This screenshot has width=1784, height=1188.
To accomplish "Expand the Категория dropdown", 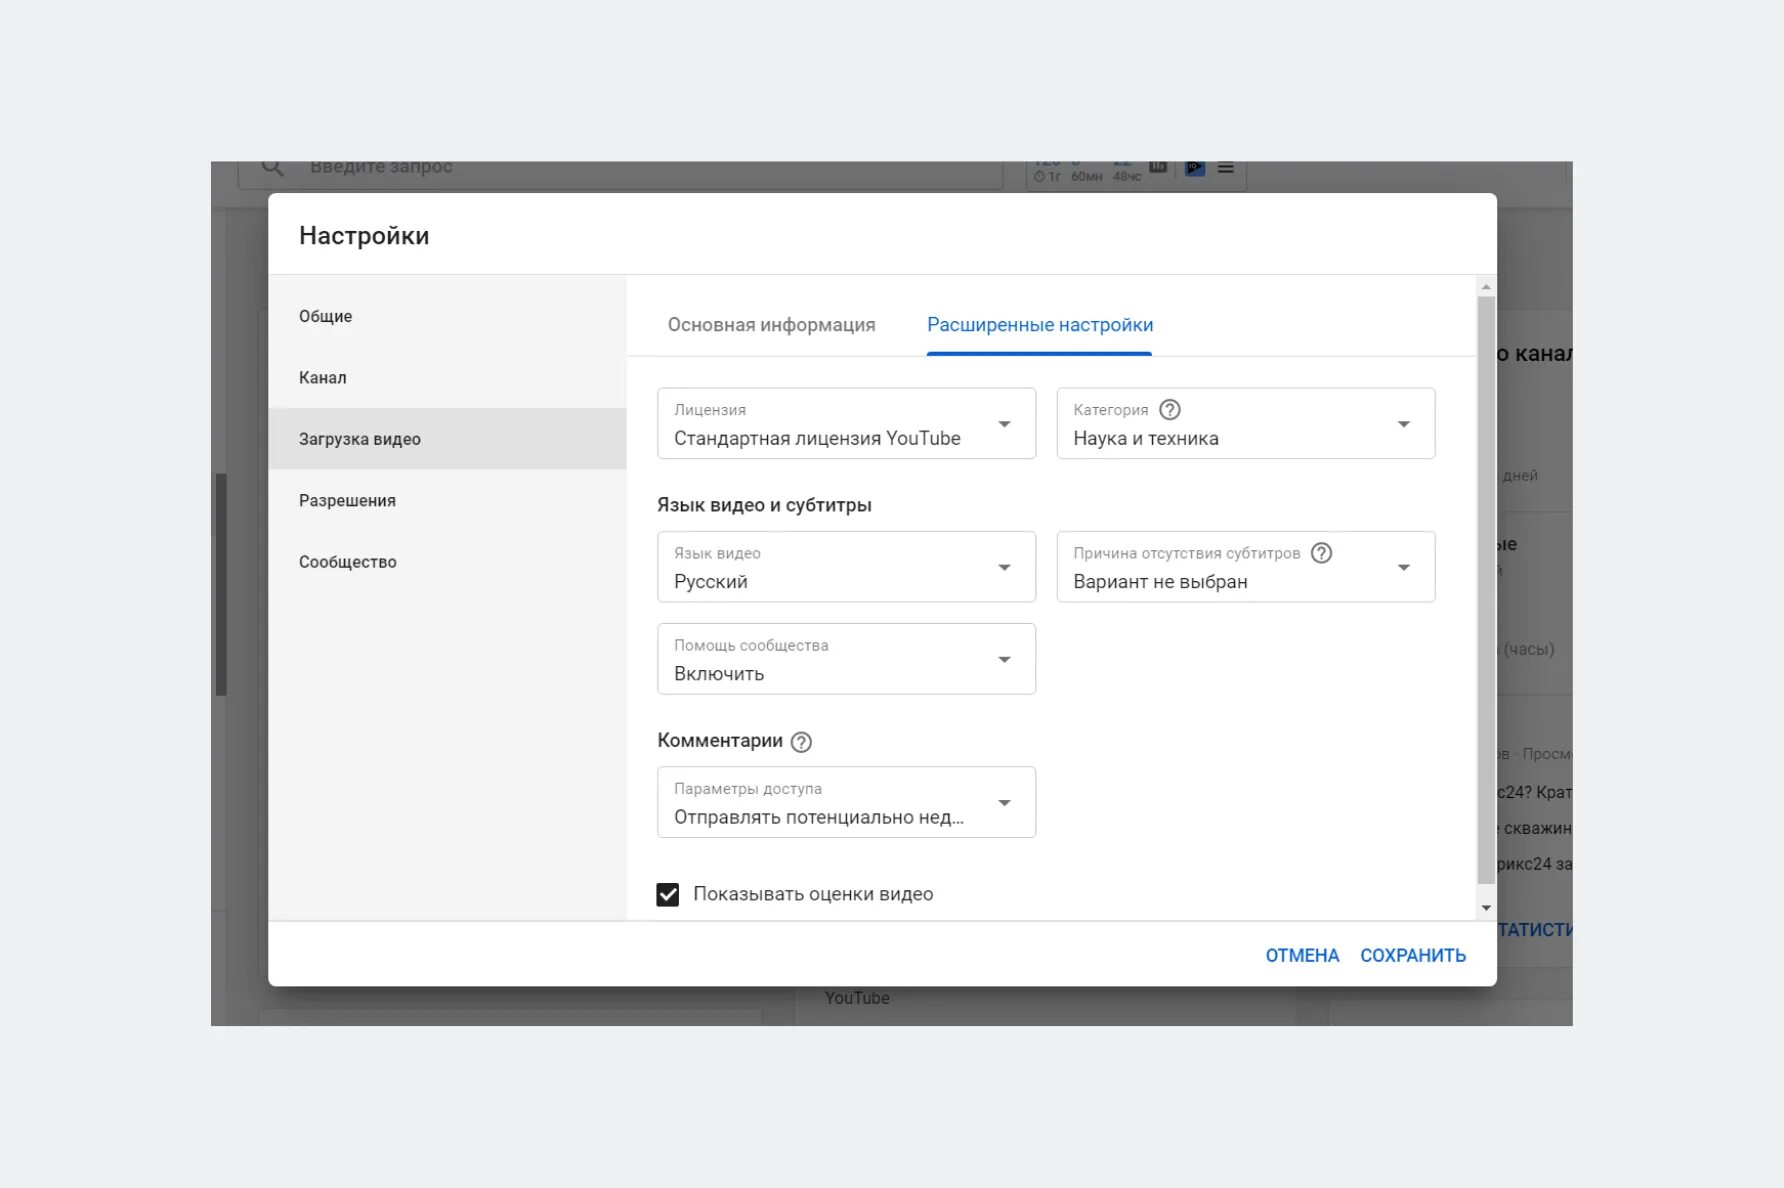I will pos(1246,424).
